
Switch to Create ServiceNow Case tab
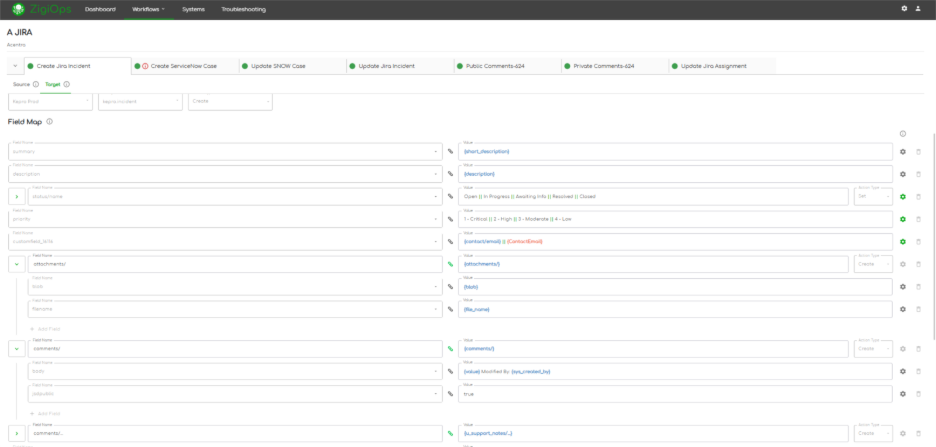[x=185, y=66]
